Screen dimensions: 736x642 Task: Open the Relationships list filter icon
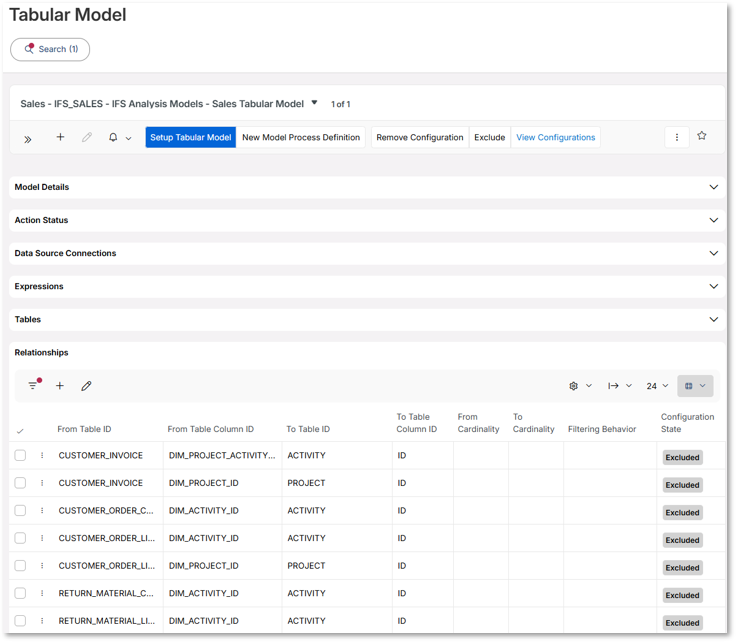(33, 385)
